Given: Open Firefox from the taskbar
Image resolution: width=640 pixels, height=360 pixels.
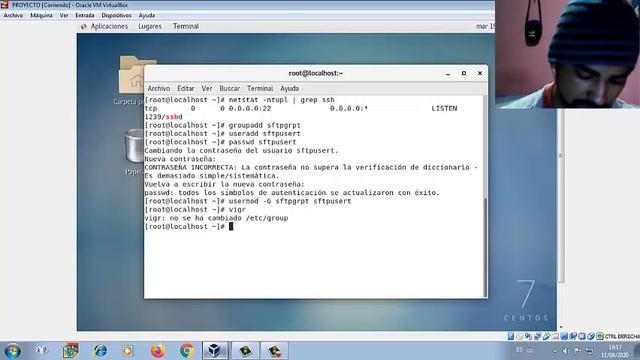Looking at the screenshot, I should [158, 351].
